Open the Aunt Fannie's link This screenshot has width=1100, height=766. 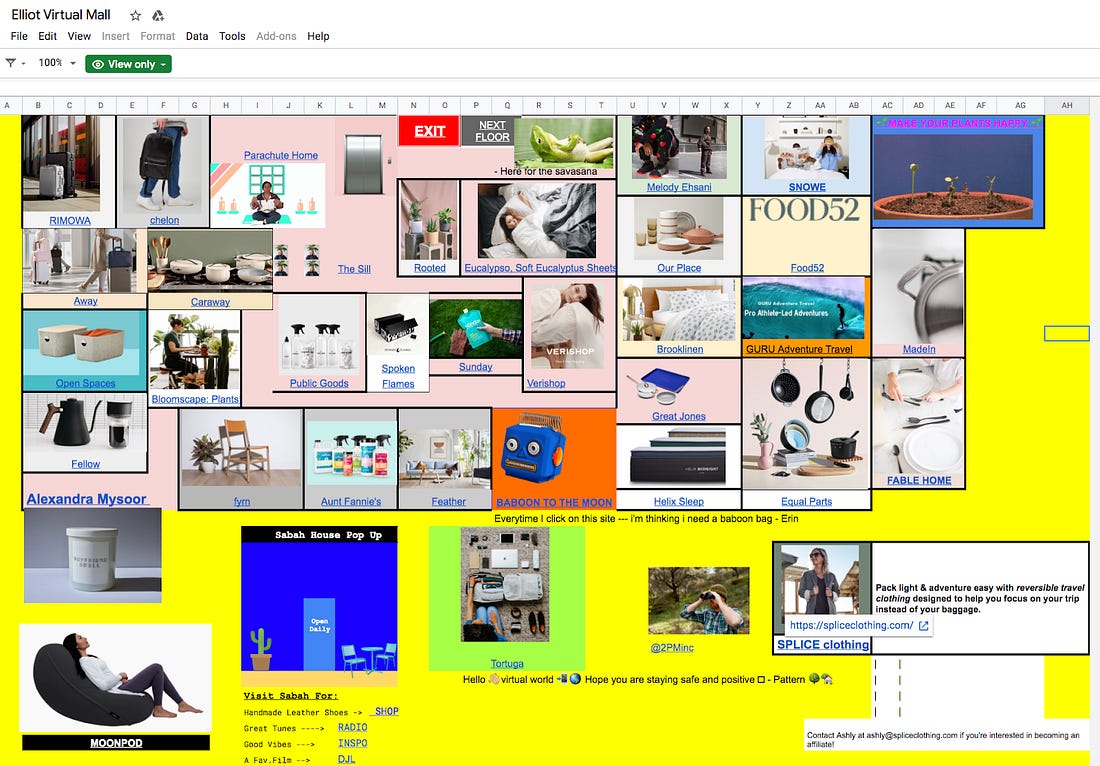tap(351, 502)
